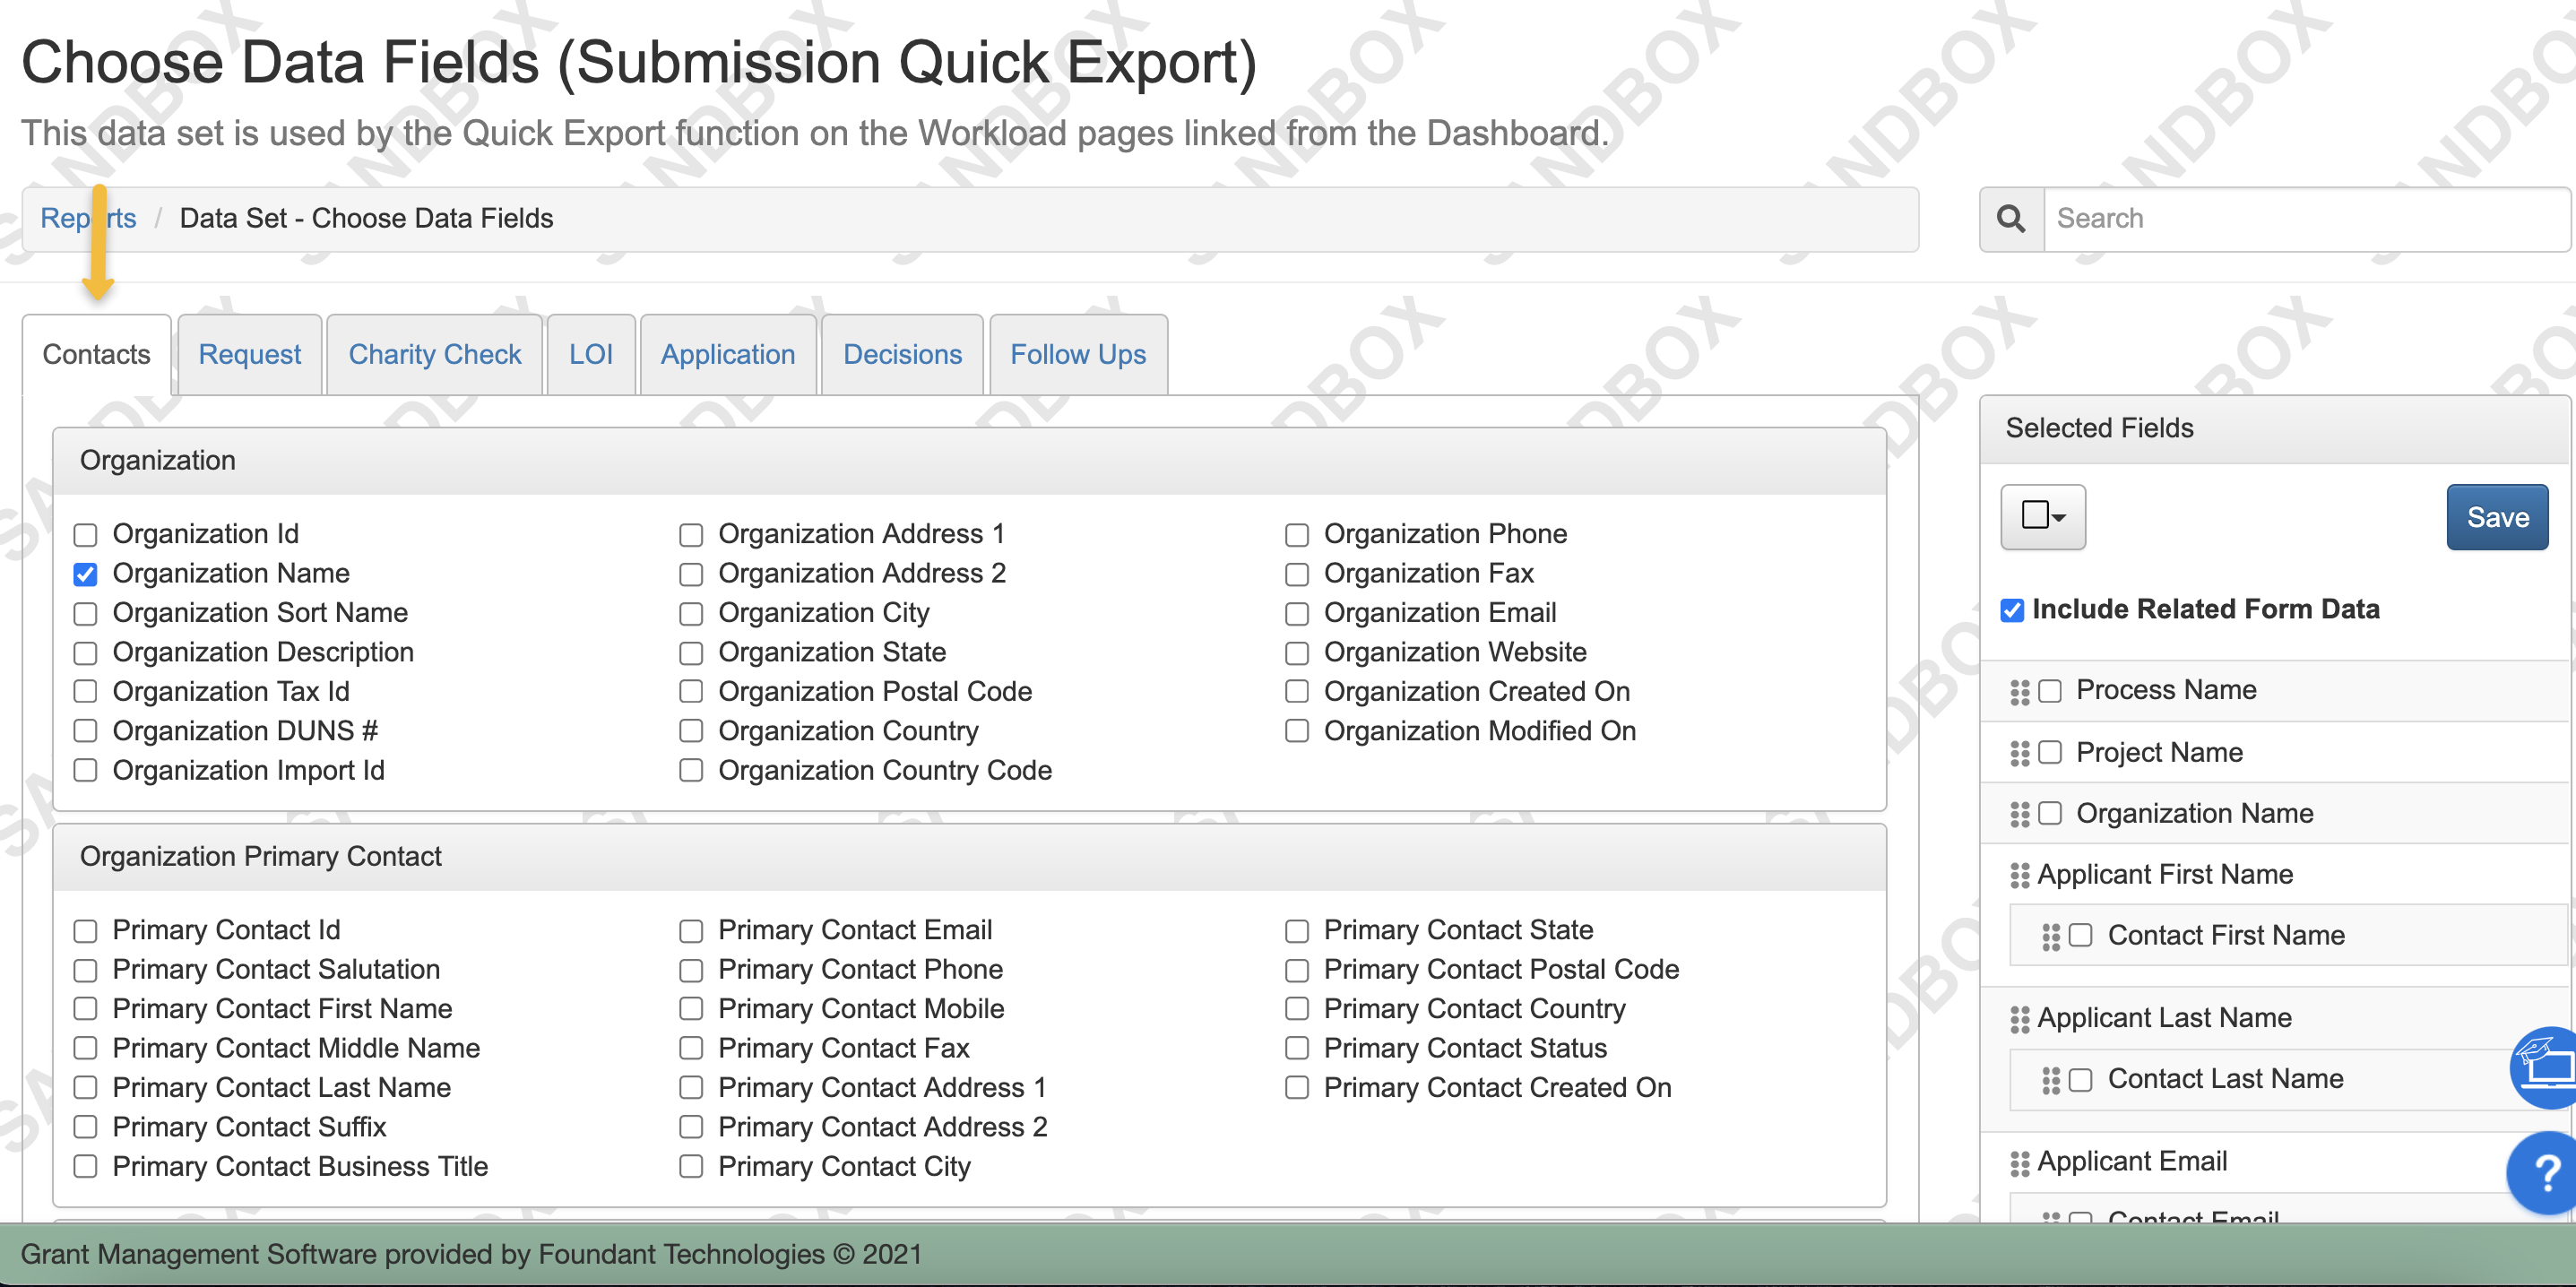Click into the Search field
Screen dimensions: 2576x1287
(2307, 218)
